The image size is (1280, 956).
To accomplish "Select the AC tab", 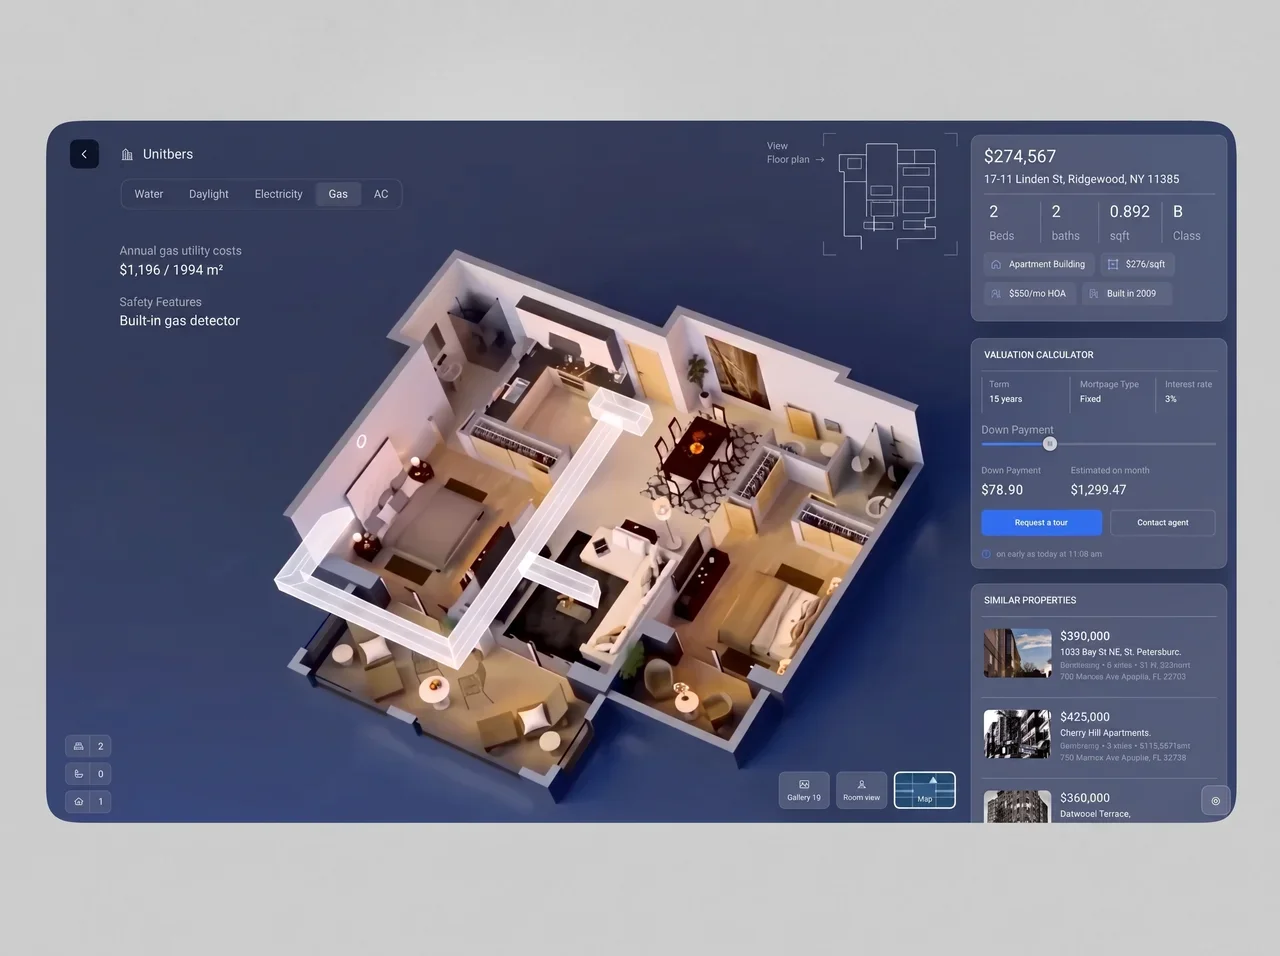I will click(x=381, y=194).
